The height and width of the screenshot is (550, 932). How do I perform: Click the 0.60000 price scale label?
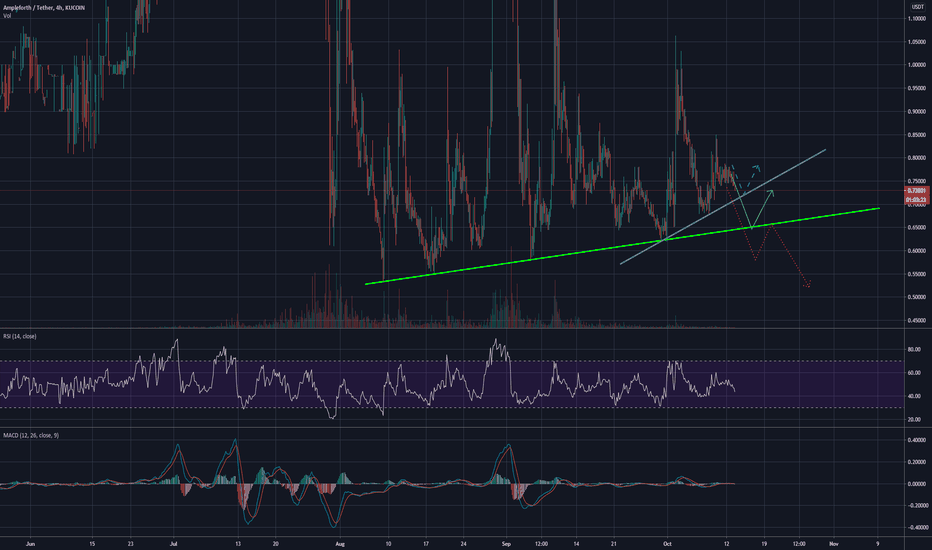click(917, 251)
